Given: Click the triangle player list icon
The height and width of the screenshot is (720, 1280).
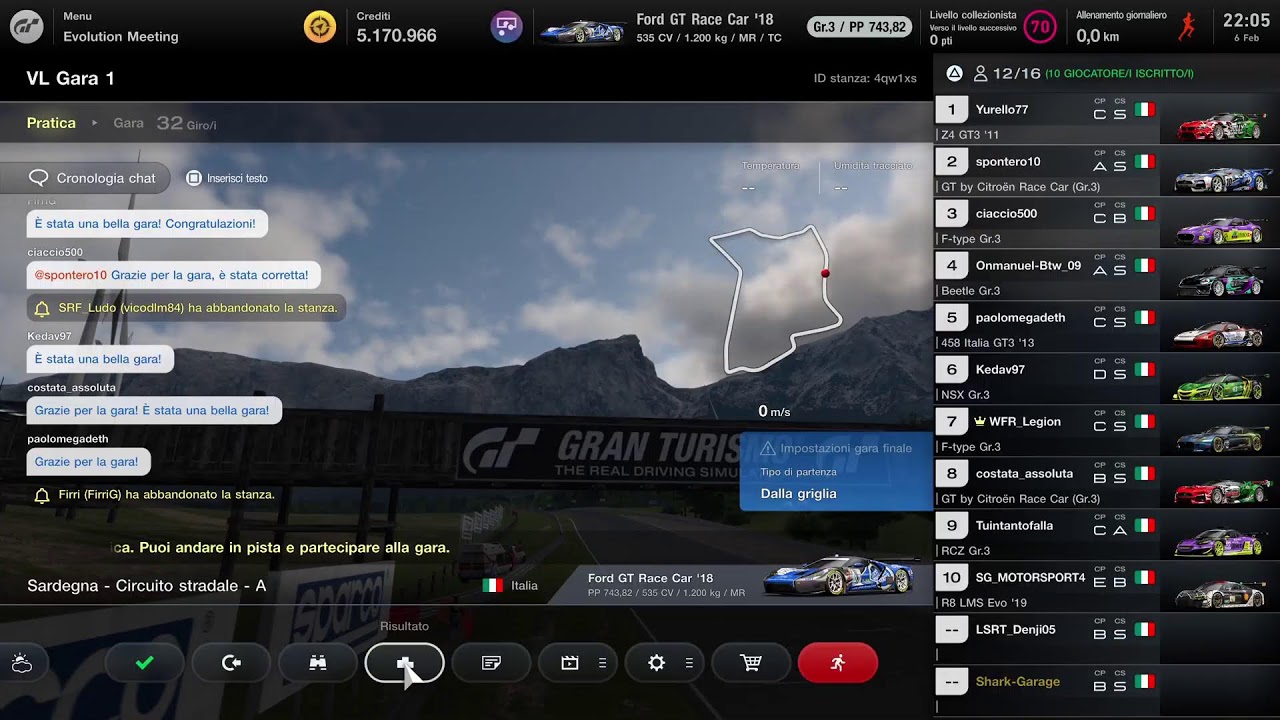Looking at the screenshot, I should click(954, 73).
